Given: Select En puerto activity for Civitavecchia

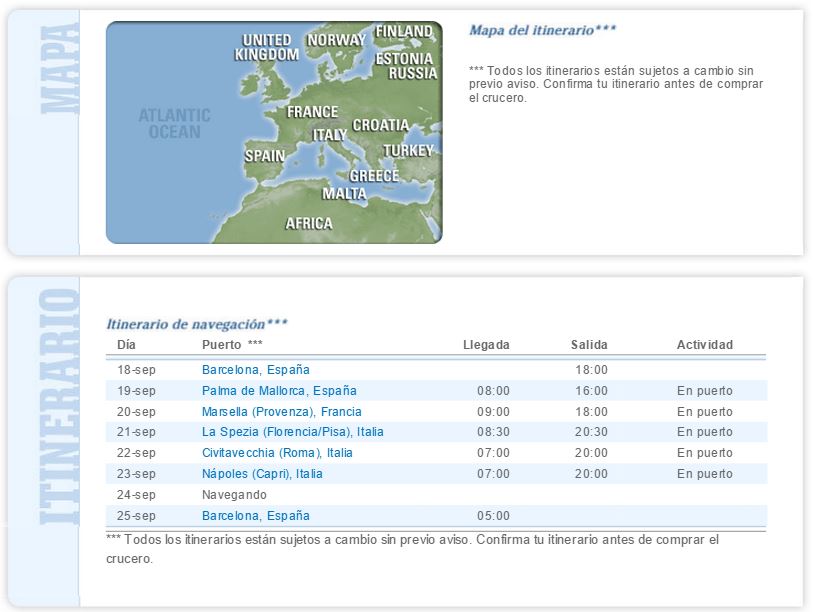Looking at the screenshot, I should coord(705,453).
